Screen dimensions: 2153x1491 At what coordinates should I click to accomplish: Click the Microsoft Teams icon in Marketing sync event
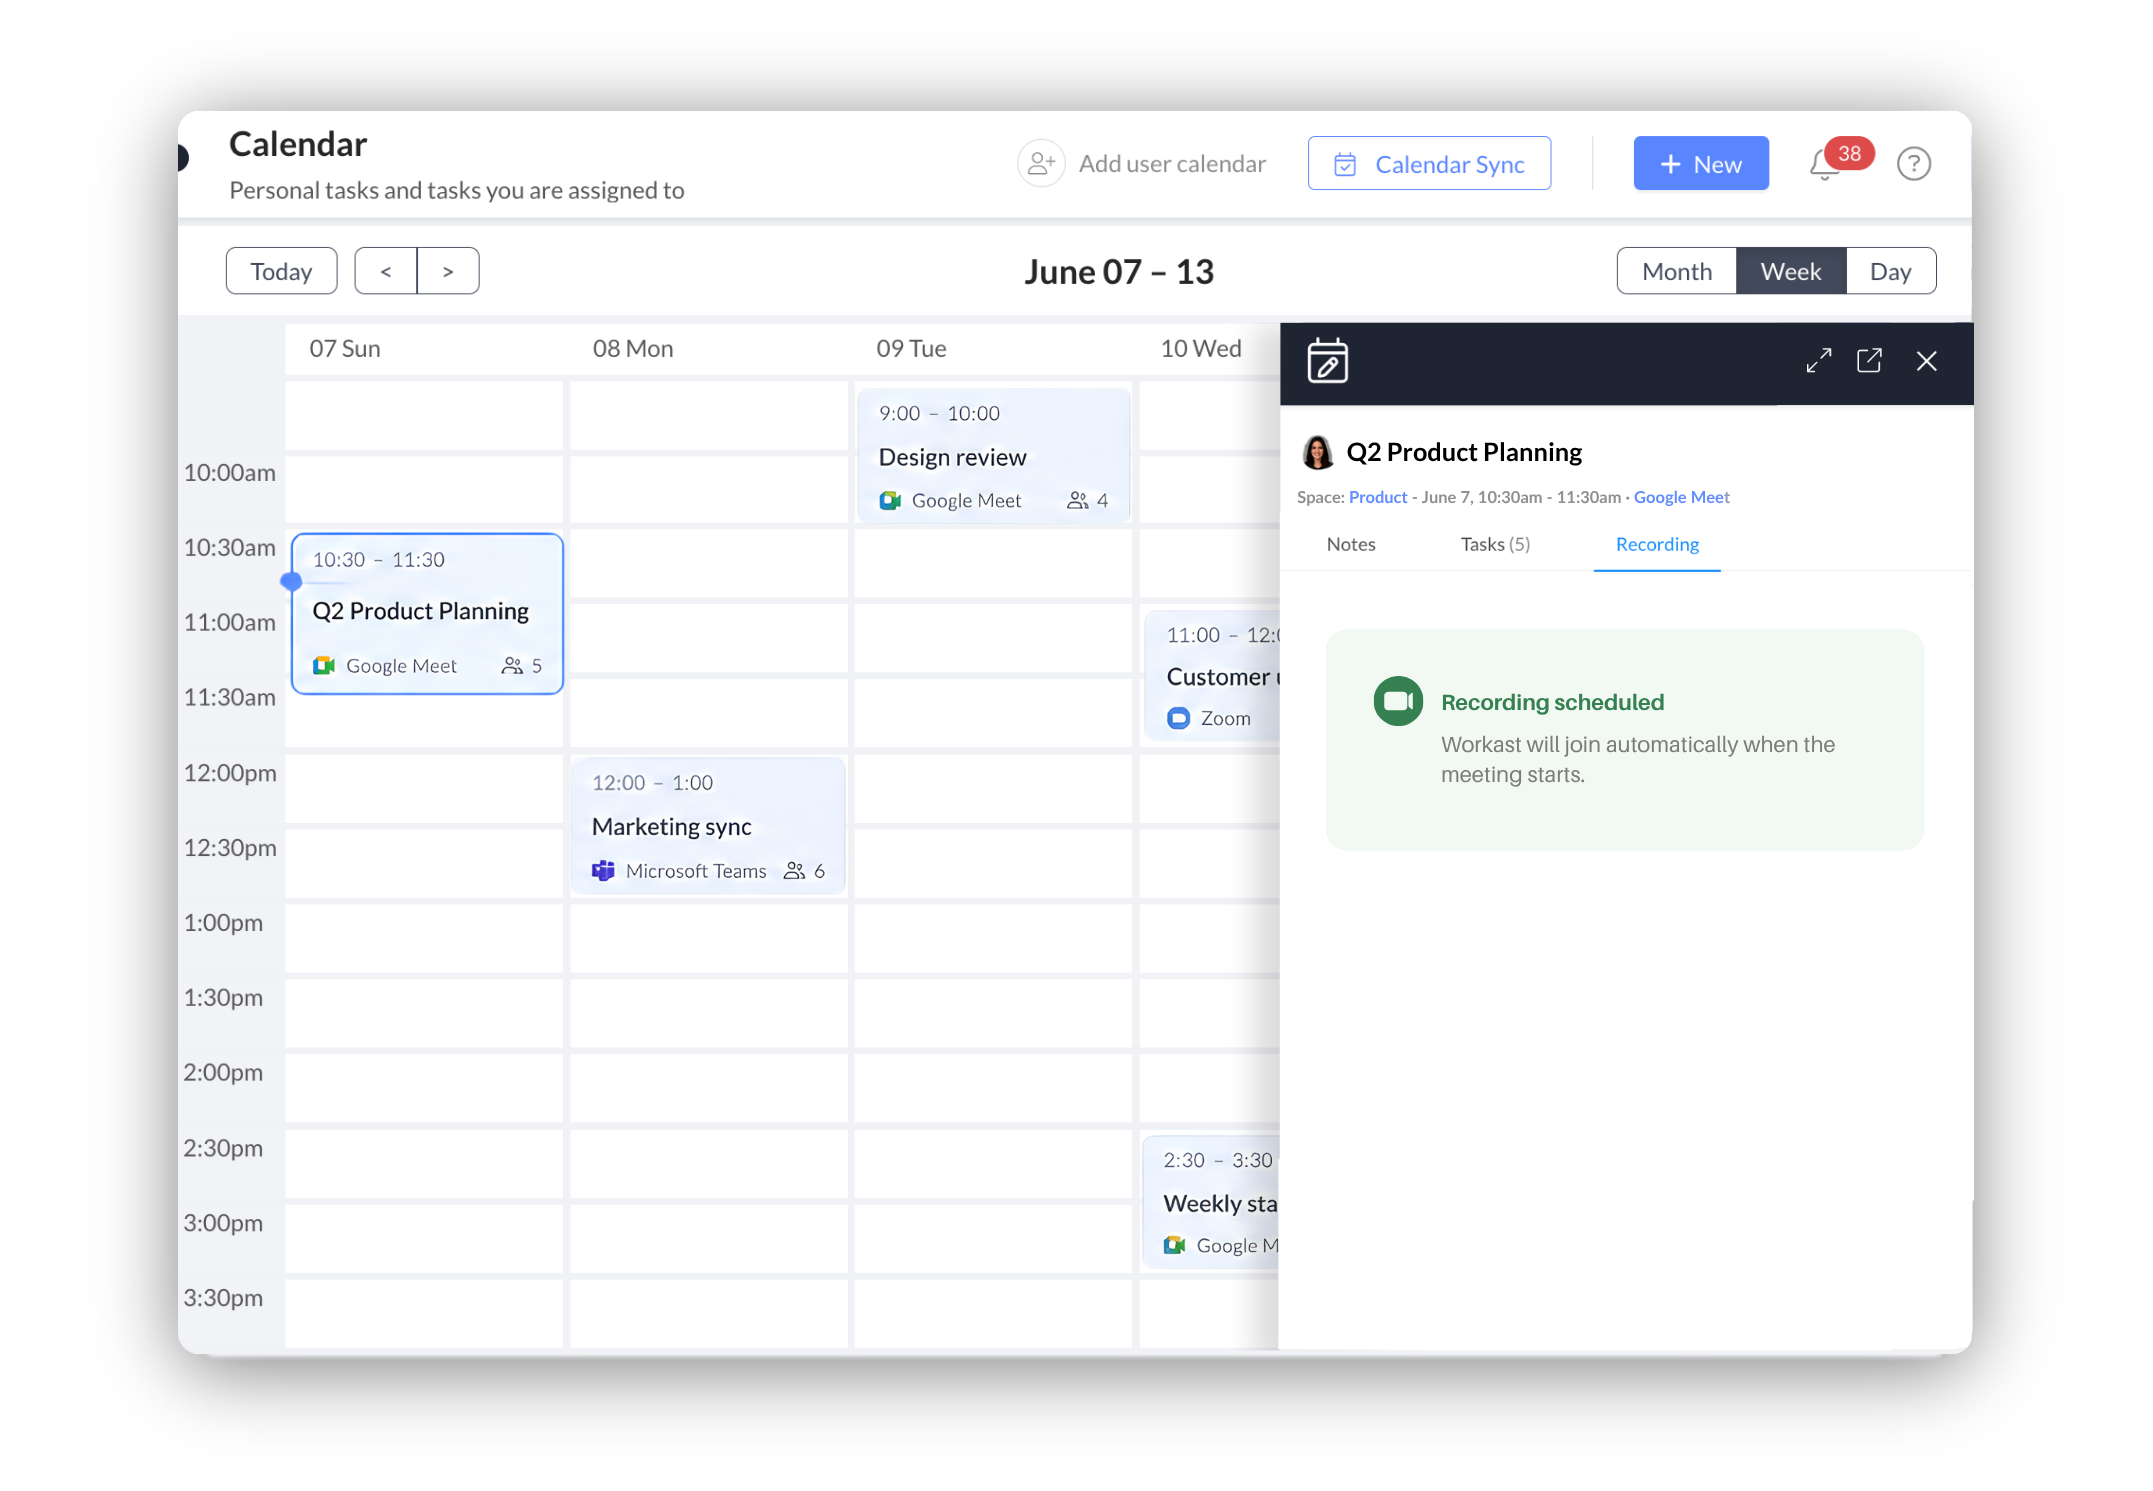(603, 871)
